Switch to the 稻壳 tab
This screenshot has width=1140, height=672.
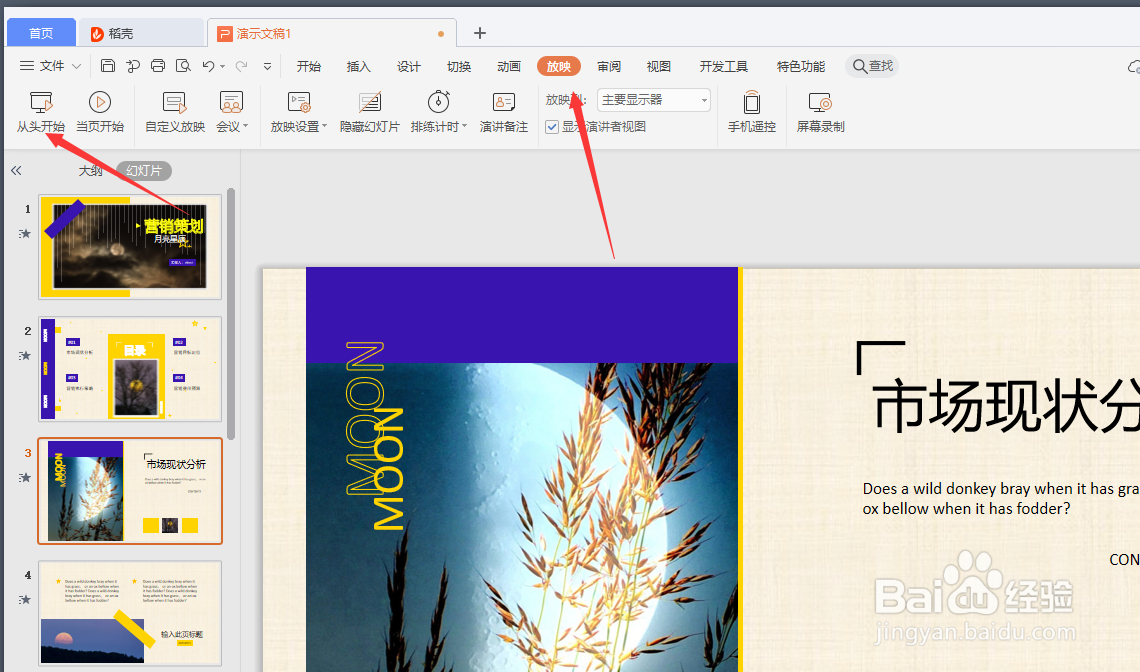140,33
